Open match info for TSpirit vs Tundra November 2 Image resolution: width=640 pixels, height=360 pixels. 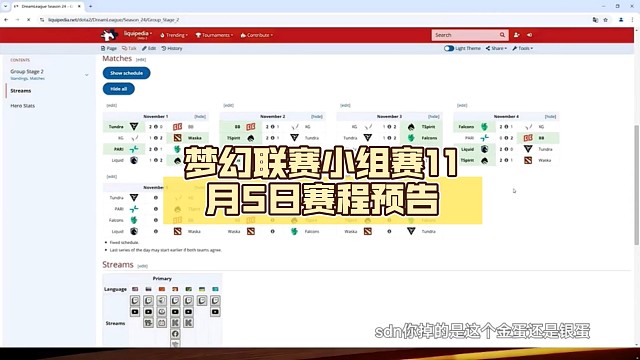[272, 138]
